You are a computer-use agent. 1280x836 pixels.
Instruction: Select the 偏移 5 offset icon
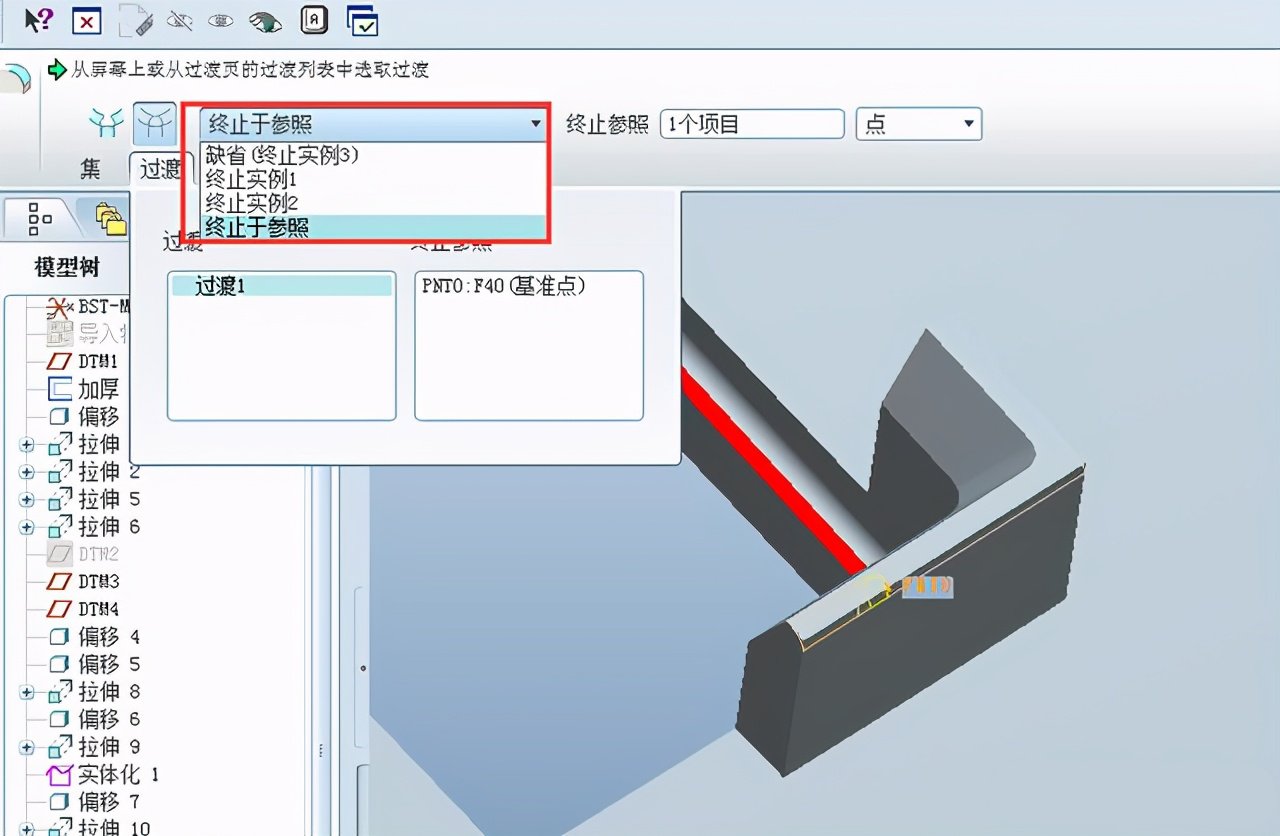tap(60, 664)
